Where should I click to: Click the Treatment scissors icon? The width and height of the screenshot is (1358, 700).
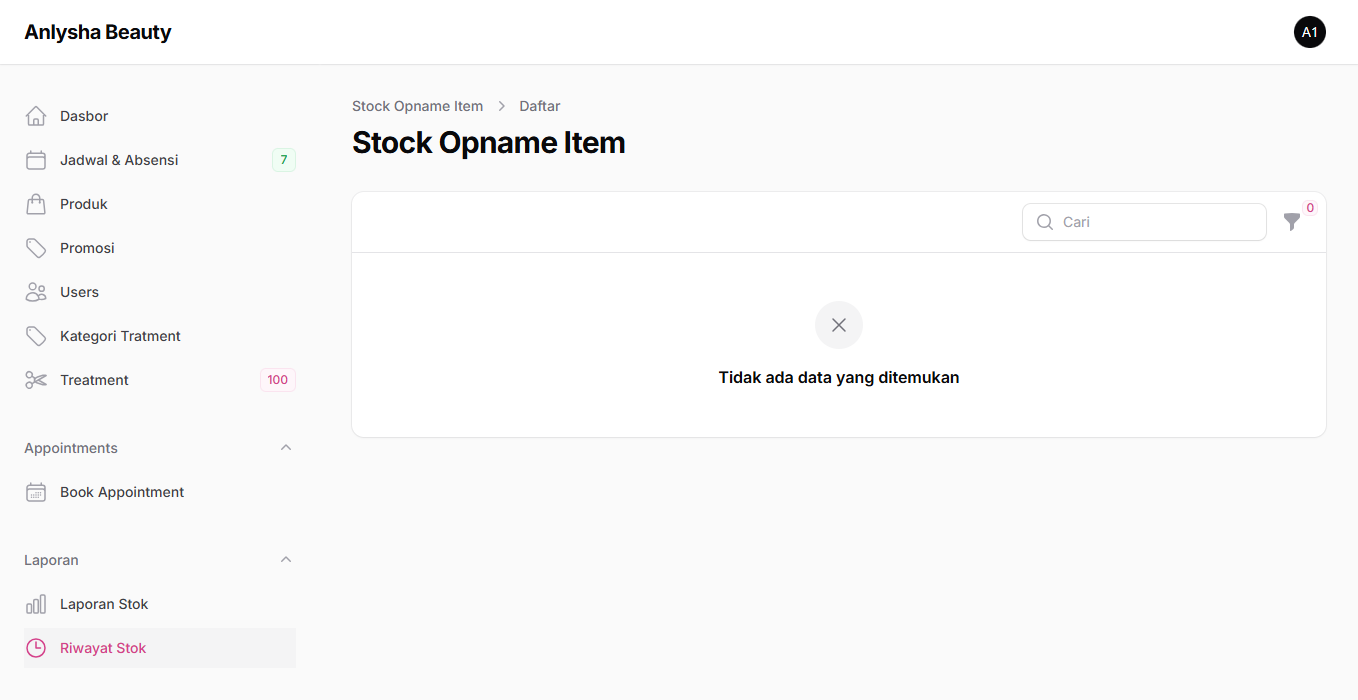(x=36, y=380)
